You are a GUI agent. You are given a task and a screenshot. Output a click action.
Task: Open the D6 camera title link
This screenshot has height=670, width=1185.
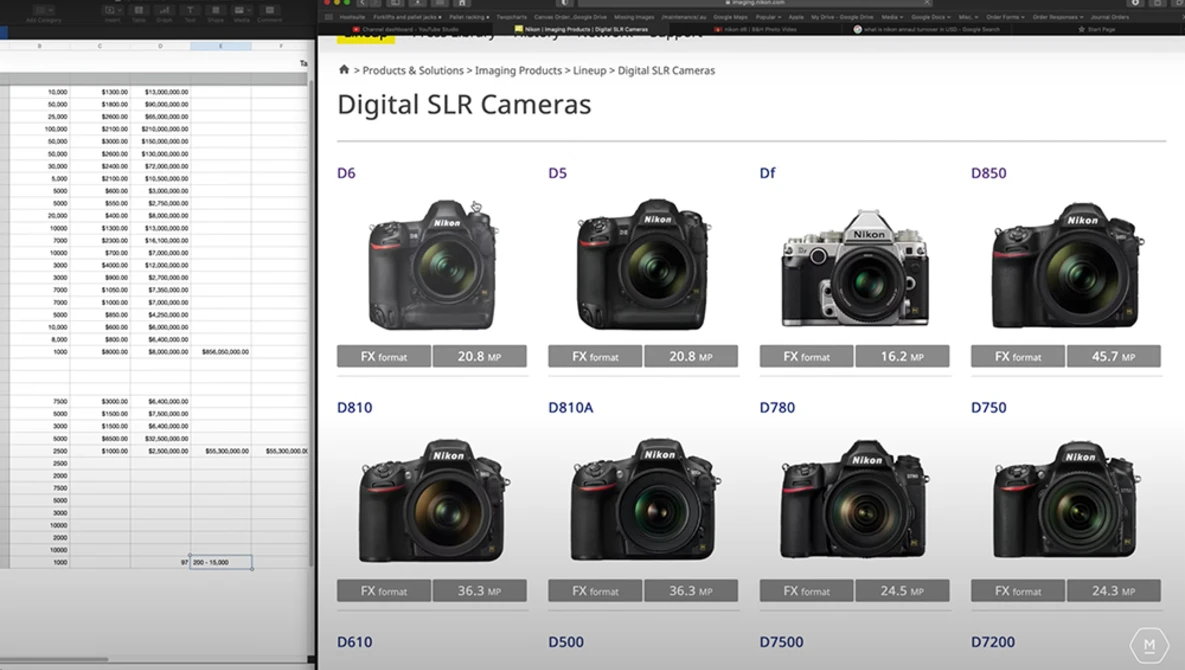click(346, 173)
